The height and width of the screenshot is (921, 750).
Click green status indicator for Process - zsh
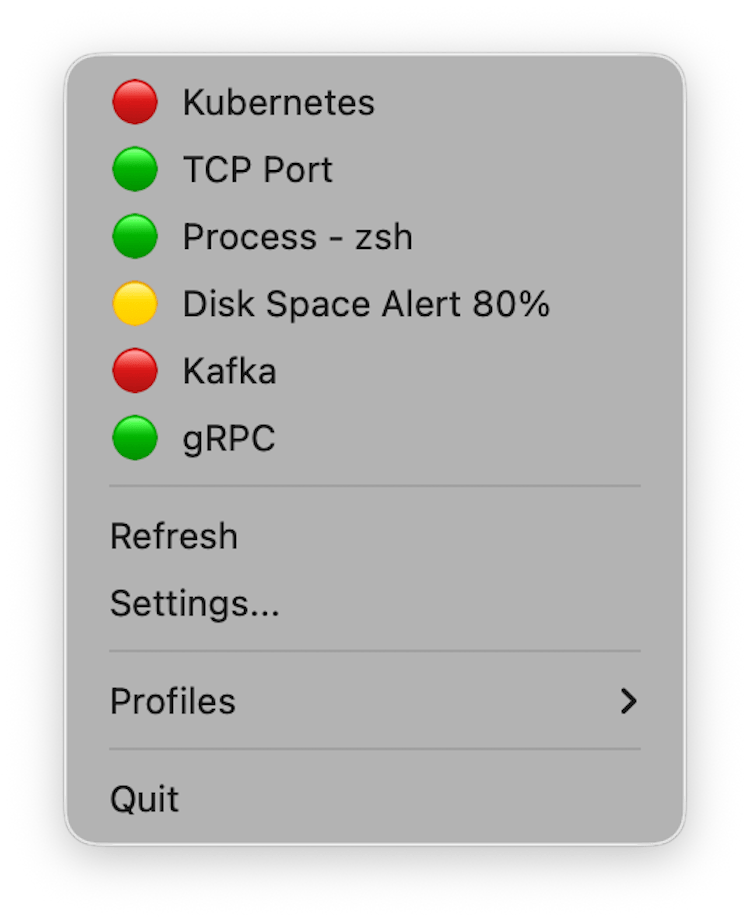point(134,237)
